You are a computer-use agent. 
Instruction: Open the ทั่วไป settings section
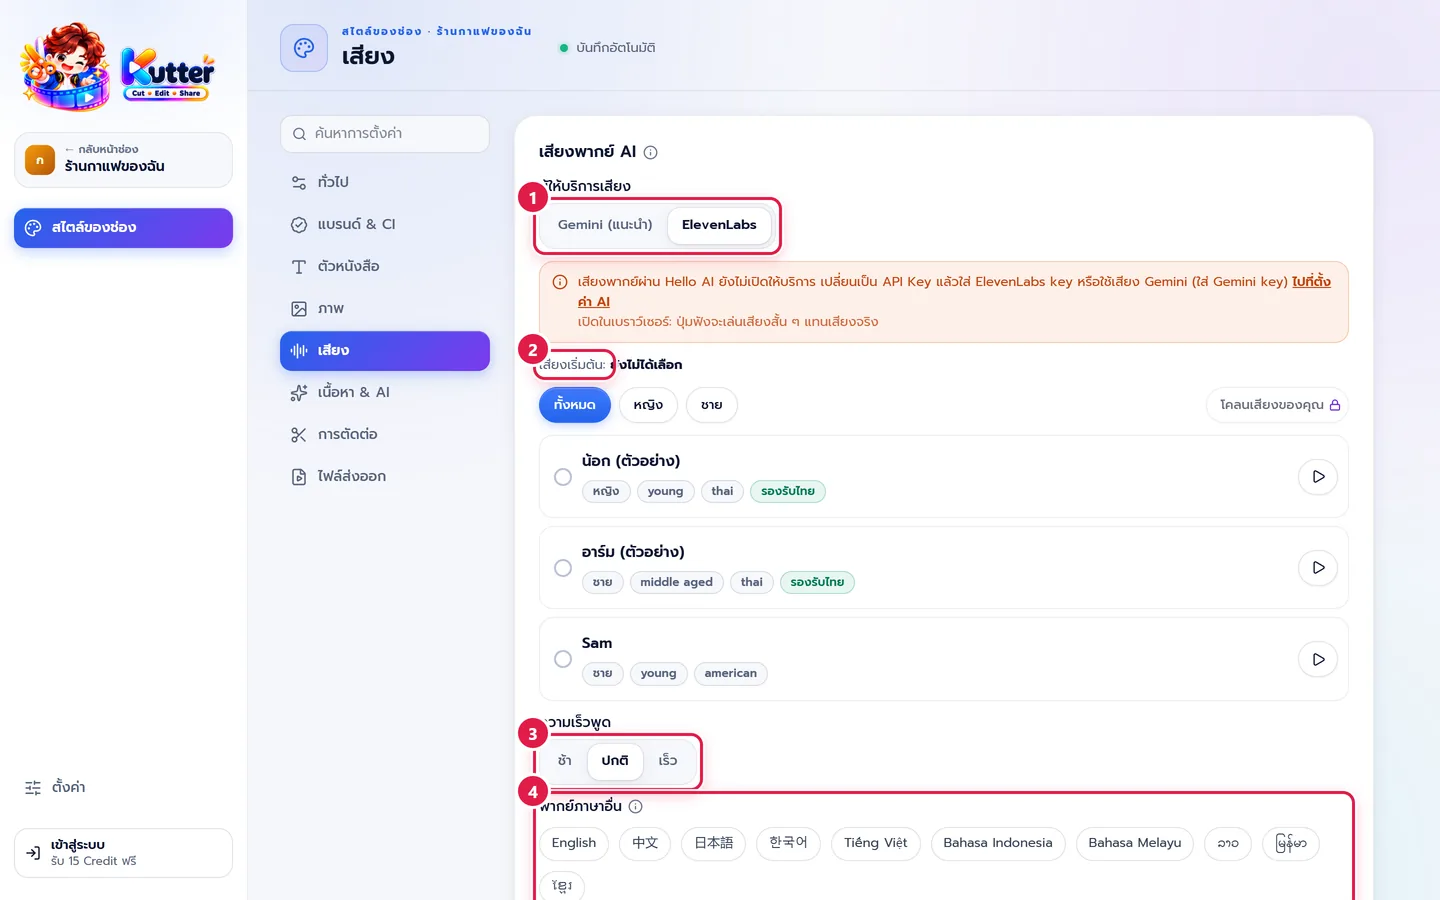click(385, 182)
